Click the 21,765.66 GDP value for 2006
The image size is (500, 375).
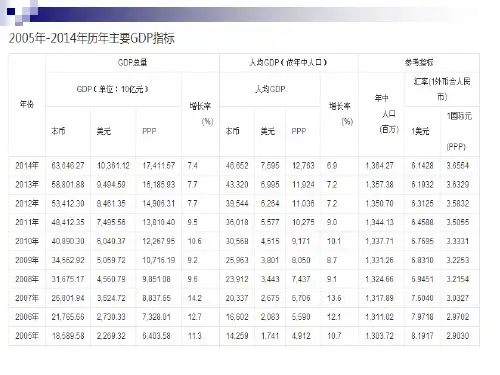coord(68,317)
